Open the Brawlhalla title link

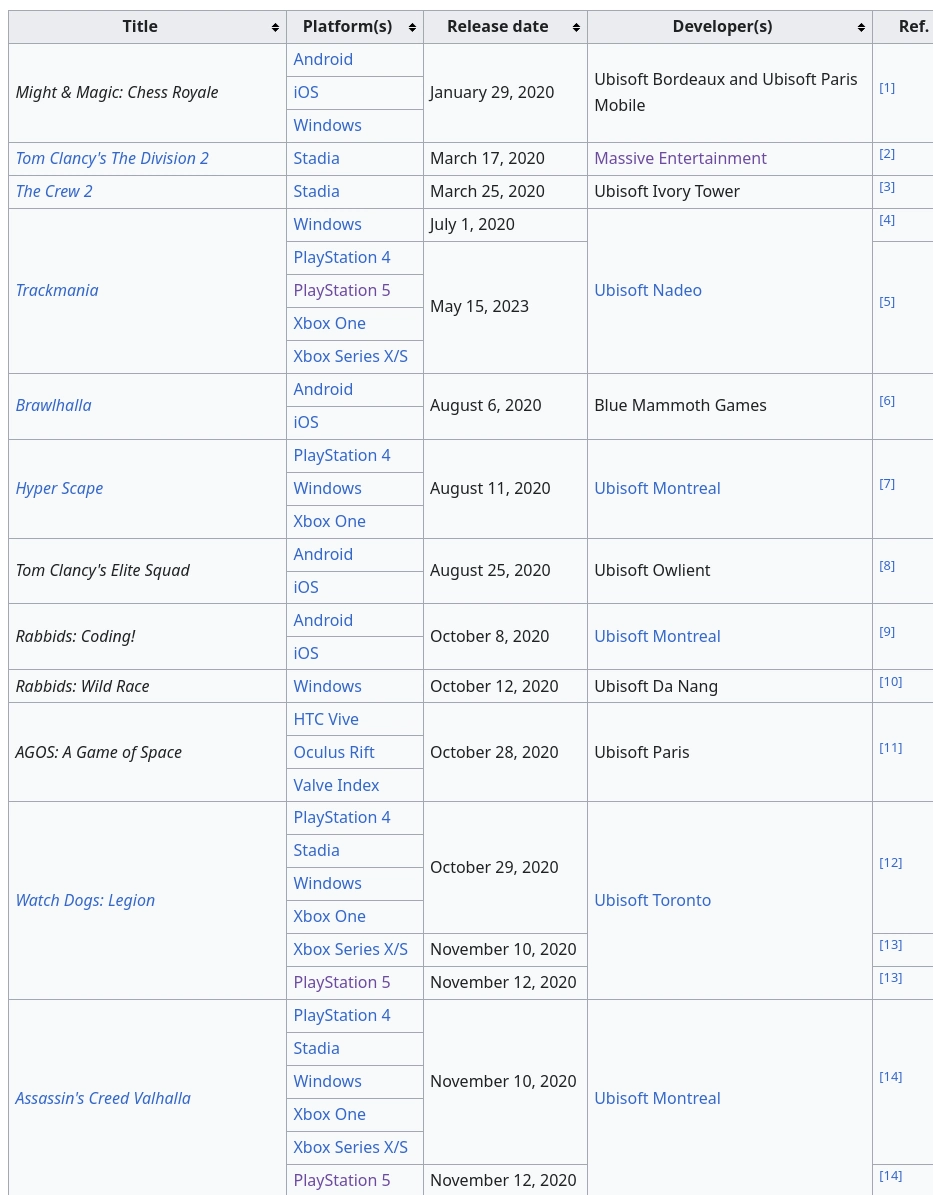pos(53,405)
